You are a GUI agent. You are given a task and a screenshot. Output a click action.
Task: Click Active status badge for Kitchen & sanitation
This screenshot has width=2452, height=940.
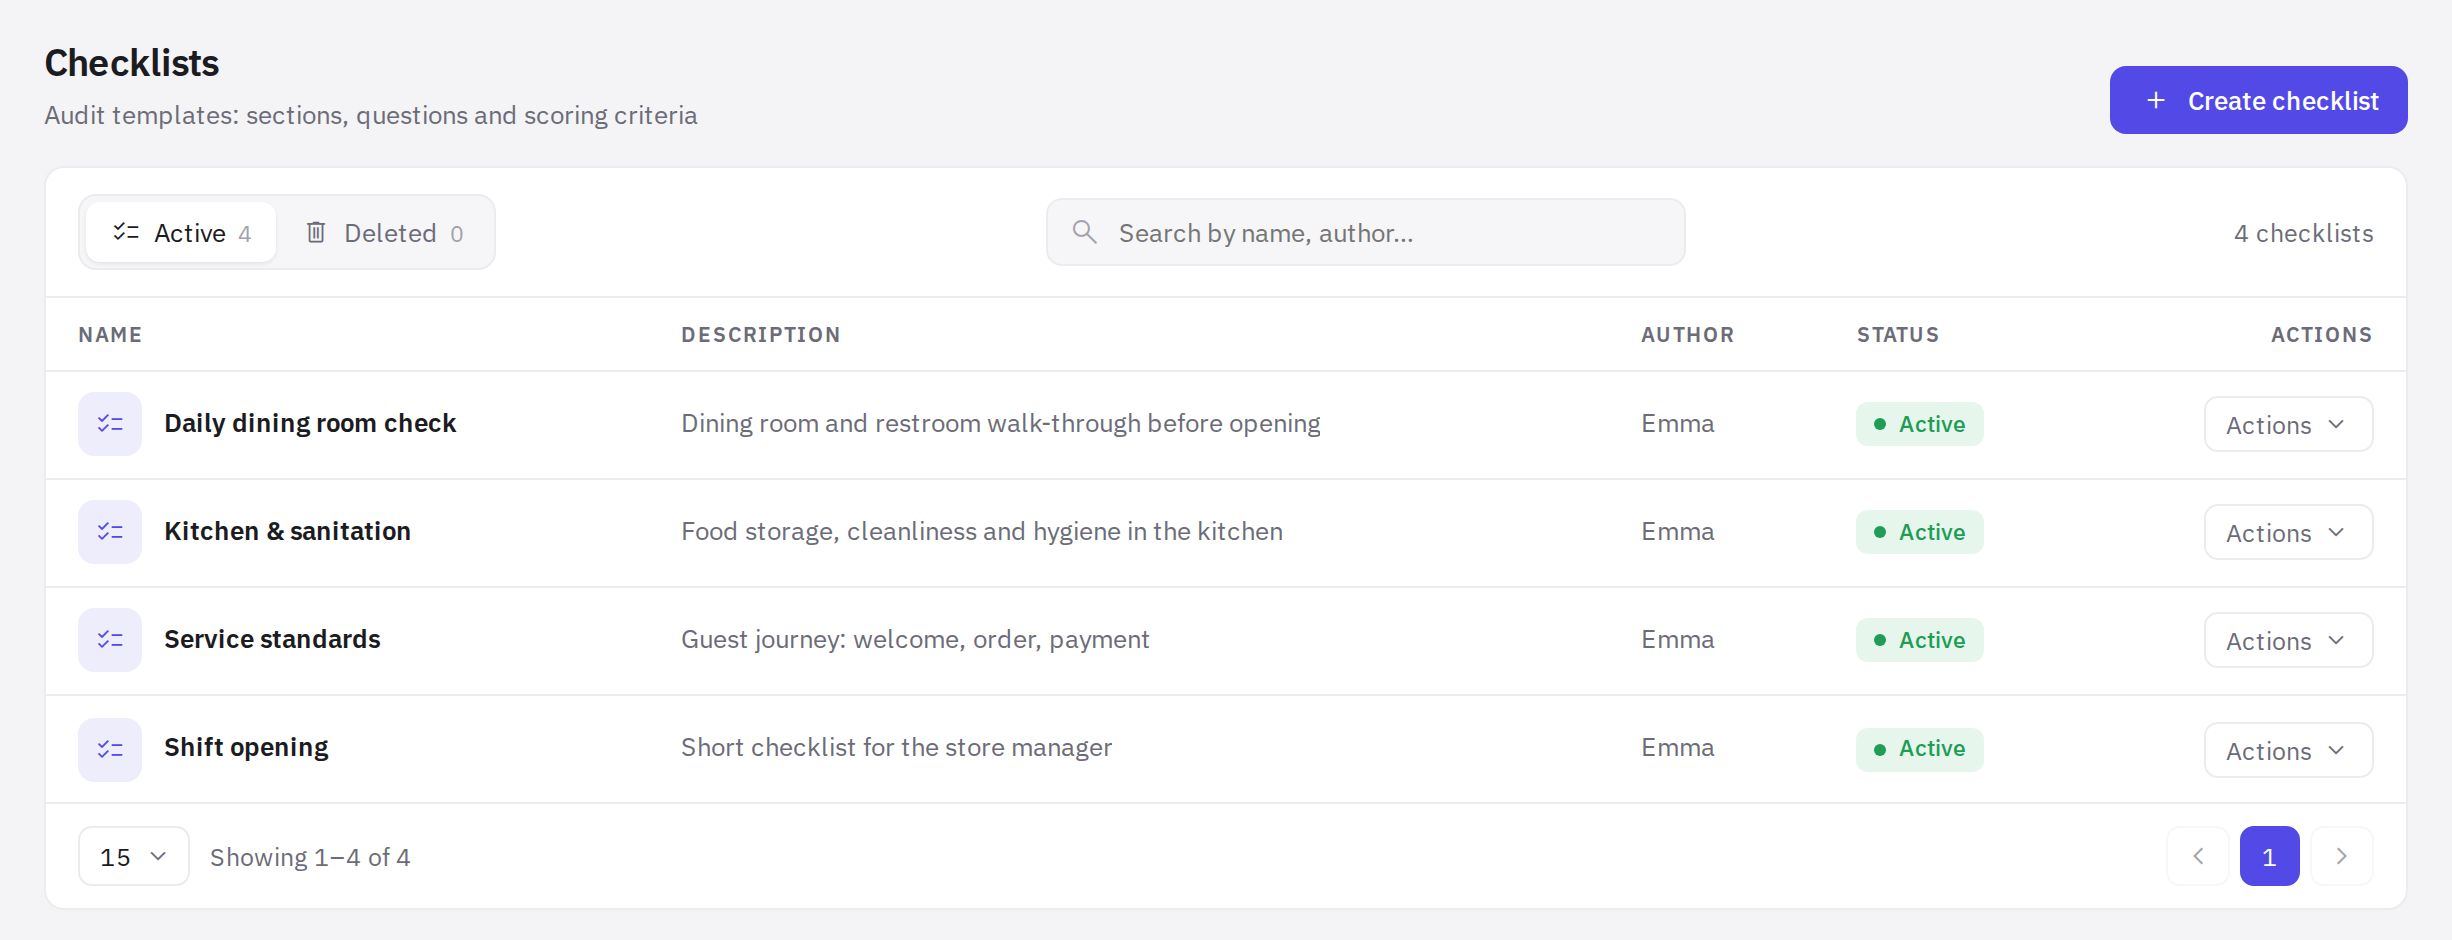point(1920,532)
